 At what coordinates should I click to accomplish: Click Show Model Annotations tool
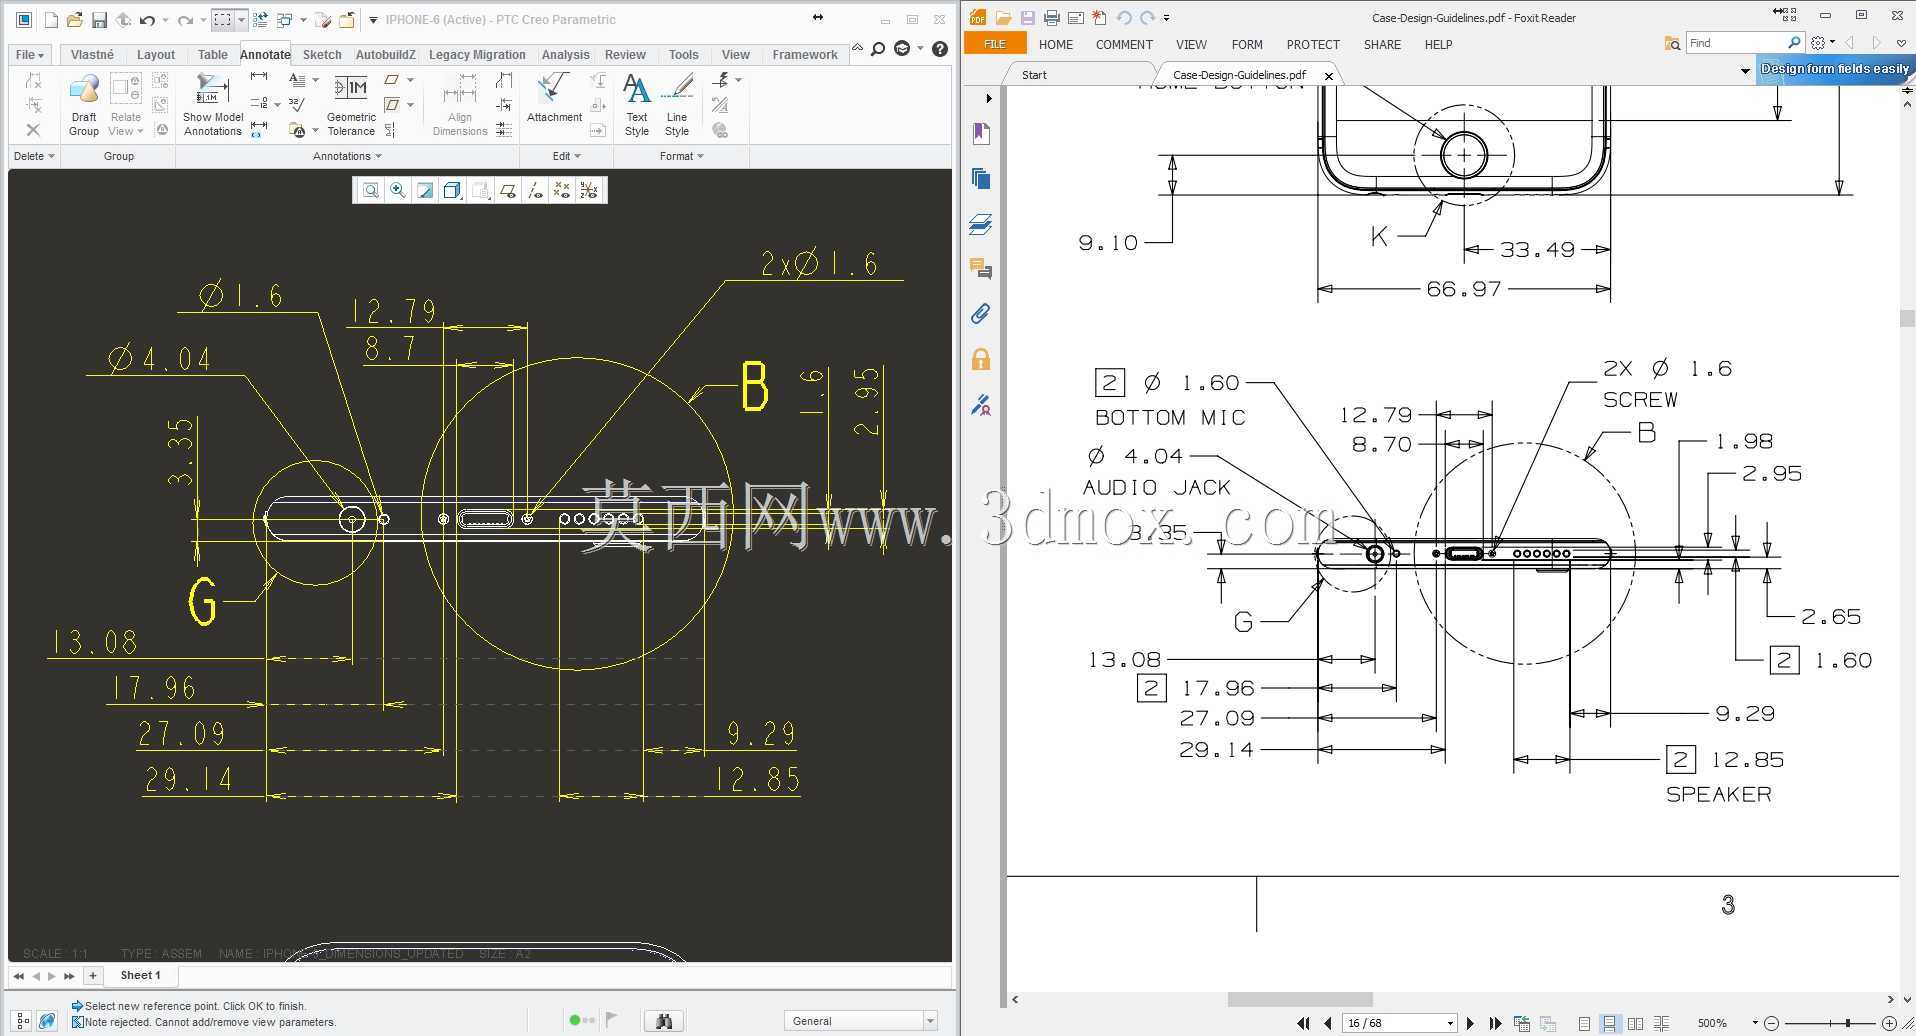coord(213,104)
